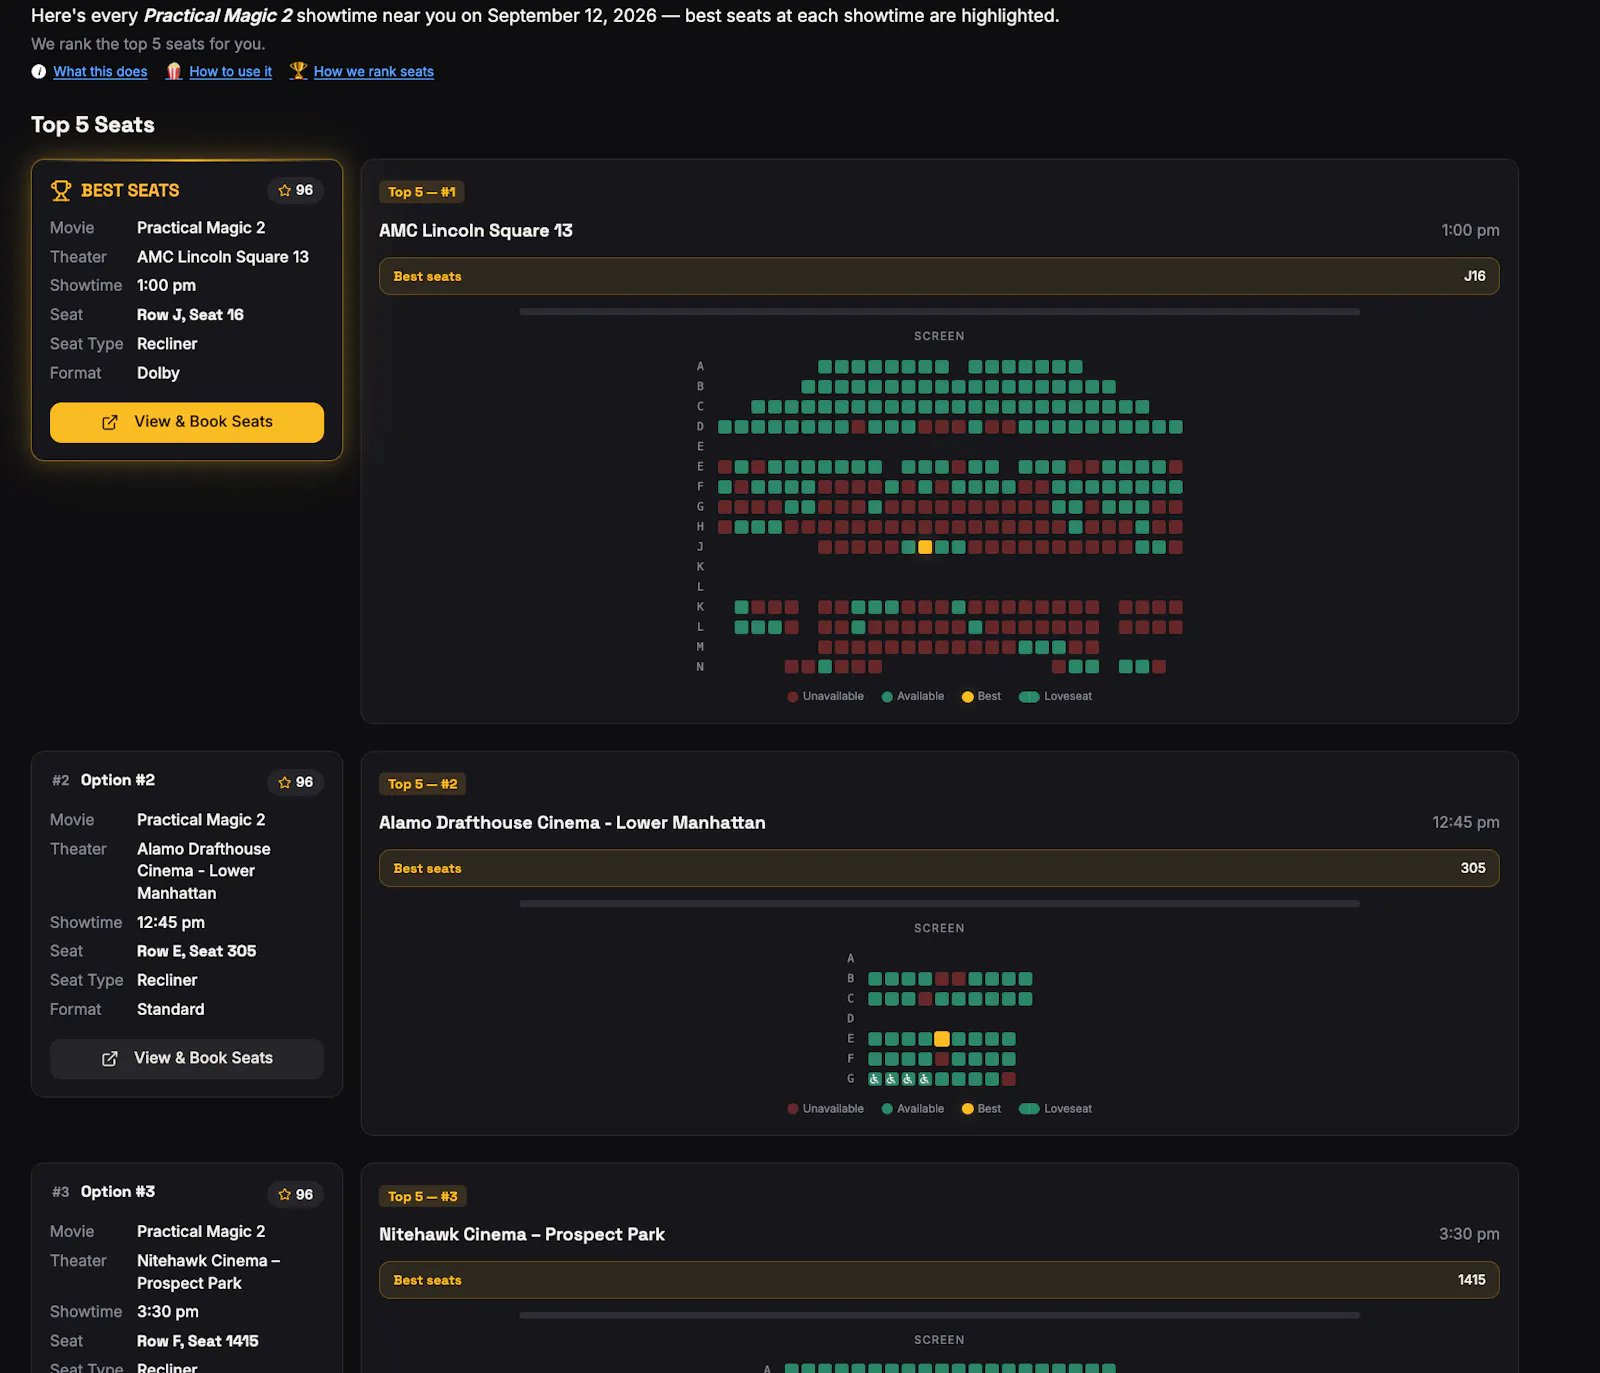Click the Top 5 — #1 tag
Image resolution: width=1600 pixels, height=1373 pixels.
[421, 192]
